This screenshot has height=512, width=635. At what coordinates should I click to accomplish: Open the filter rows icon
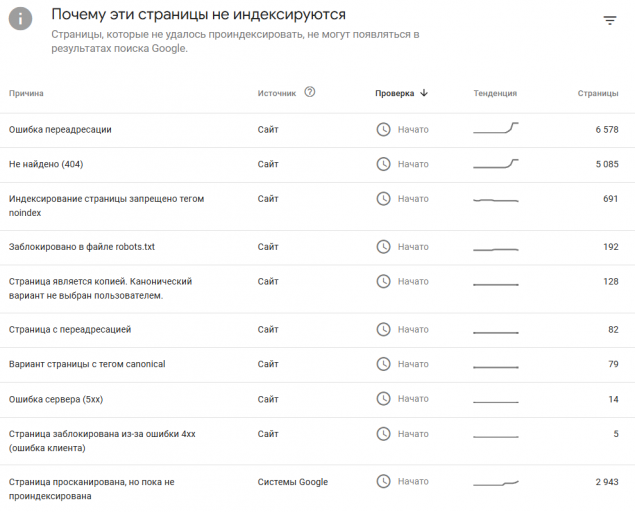tap(610, 21)
